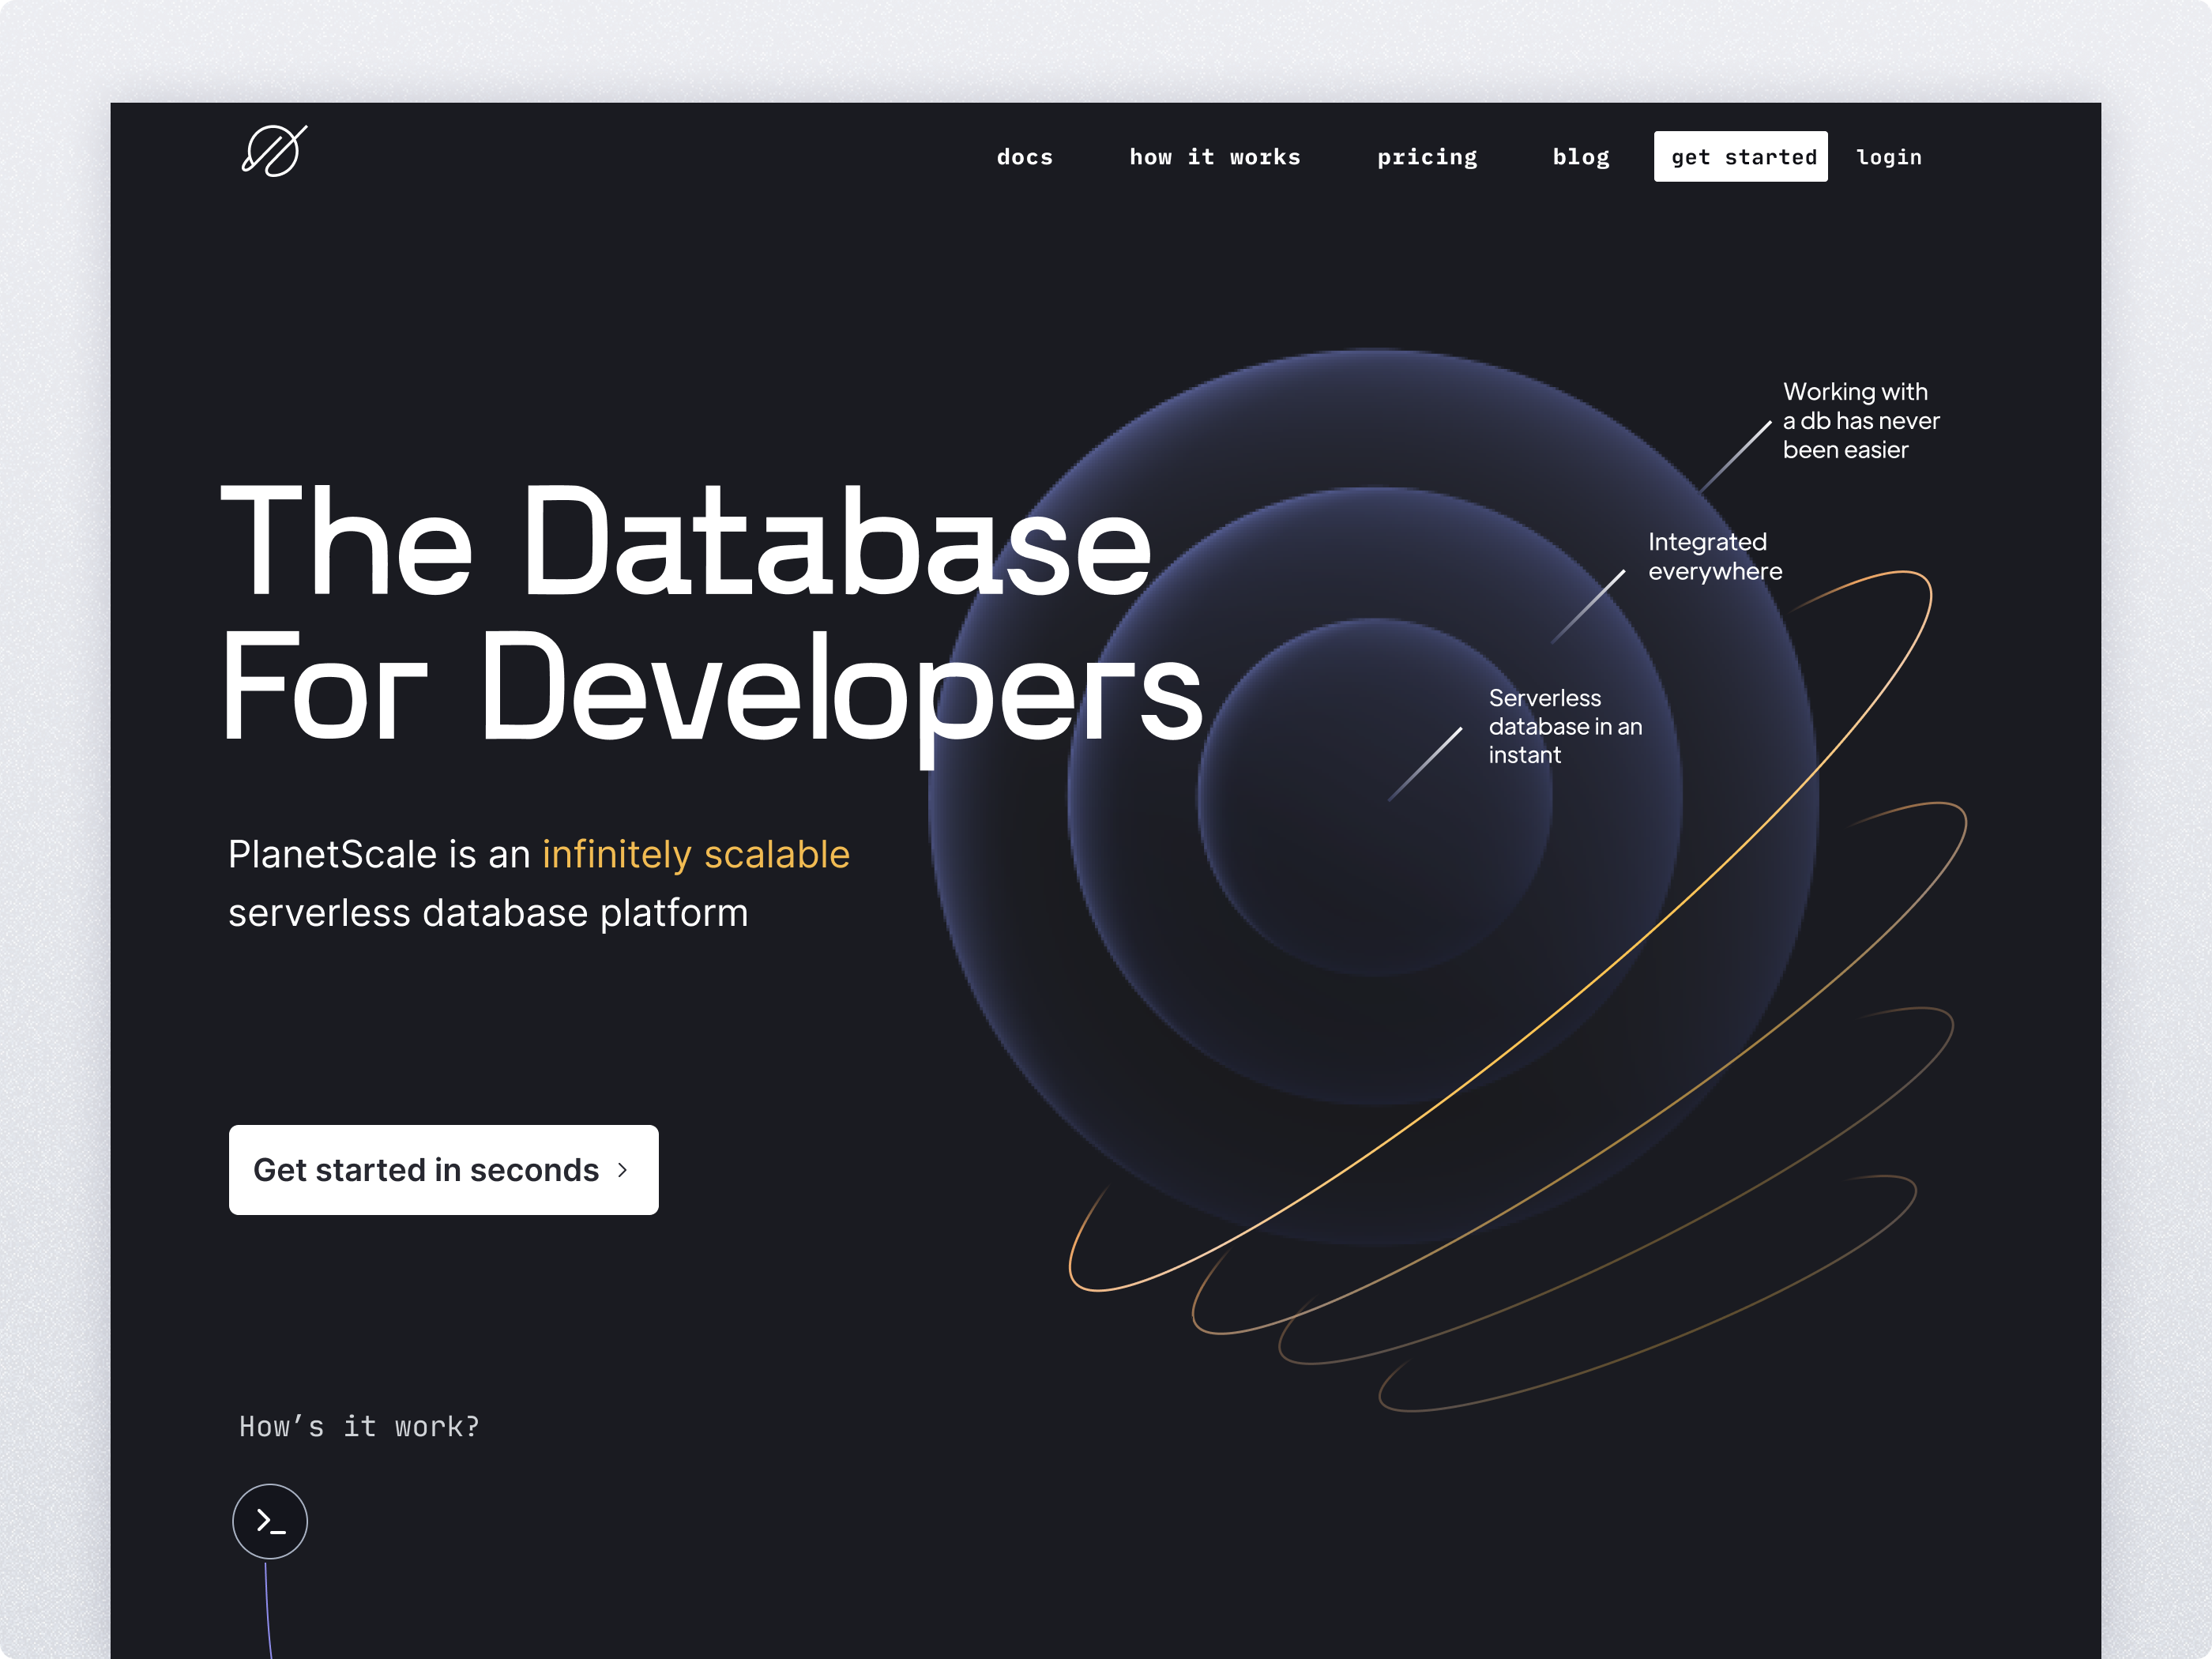Image resolution: width=2212 pixels, height=1659 pixels.
Task: Open the login link
Action: [1888, 157]
